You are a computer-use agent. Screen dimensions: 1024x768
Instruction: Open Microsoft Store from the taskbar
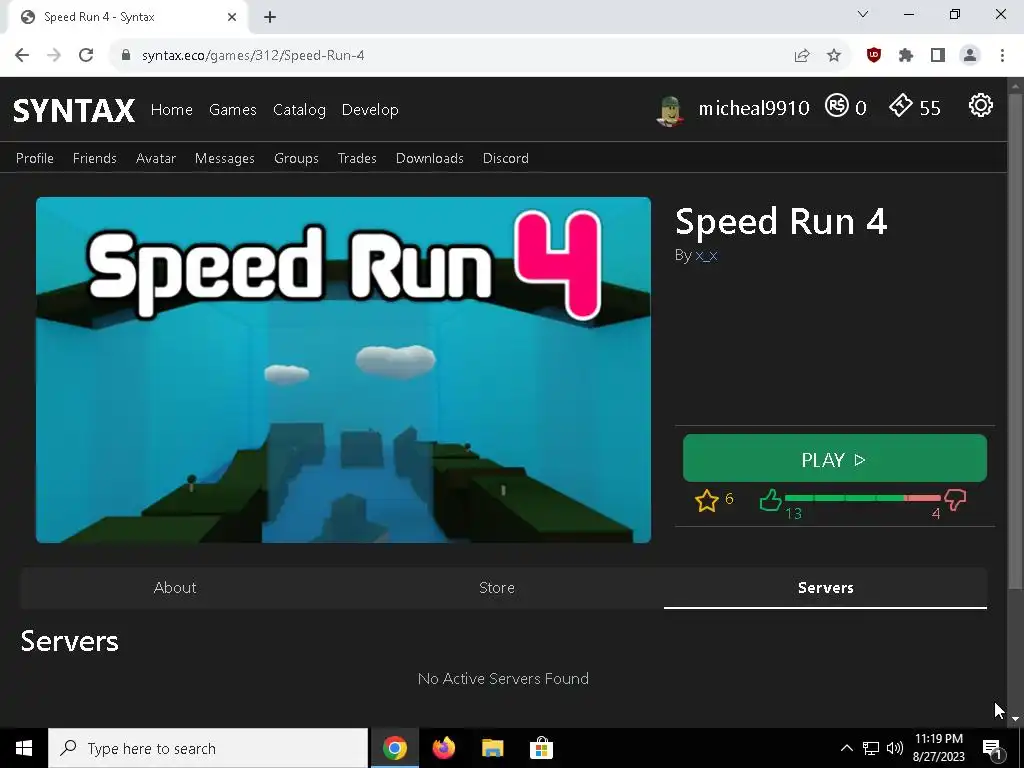[x=541, y=748]
